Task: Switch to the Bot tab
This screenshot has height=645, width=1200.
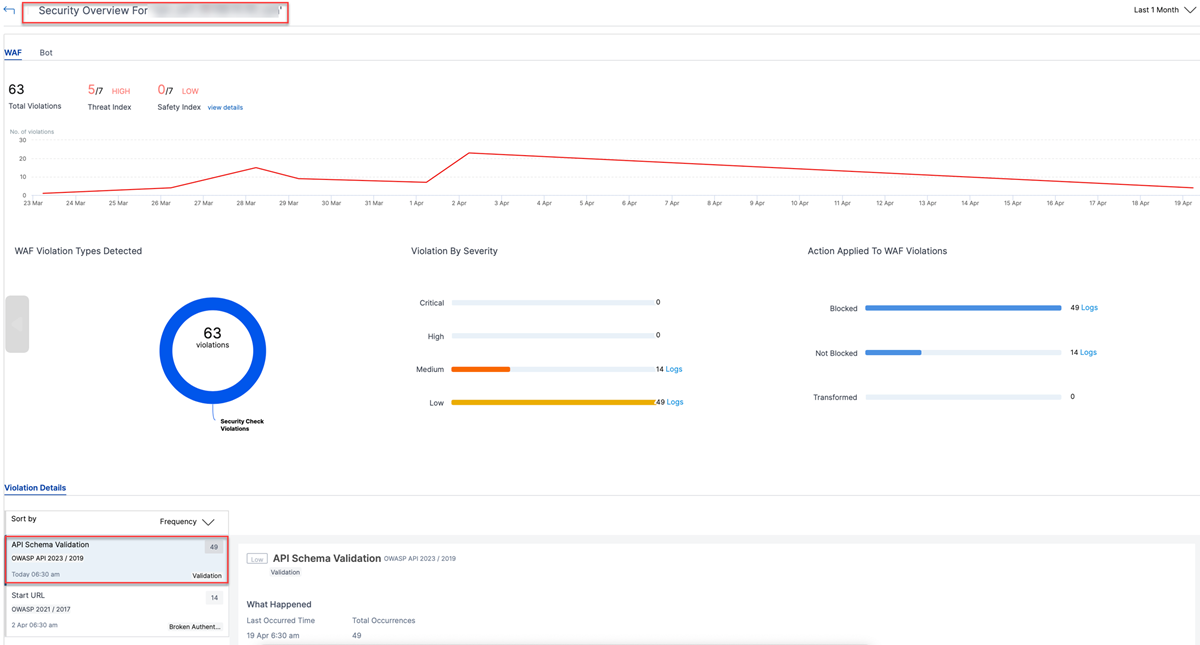Action: [x=46, y=52]
